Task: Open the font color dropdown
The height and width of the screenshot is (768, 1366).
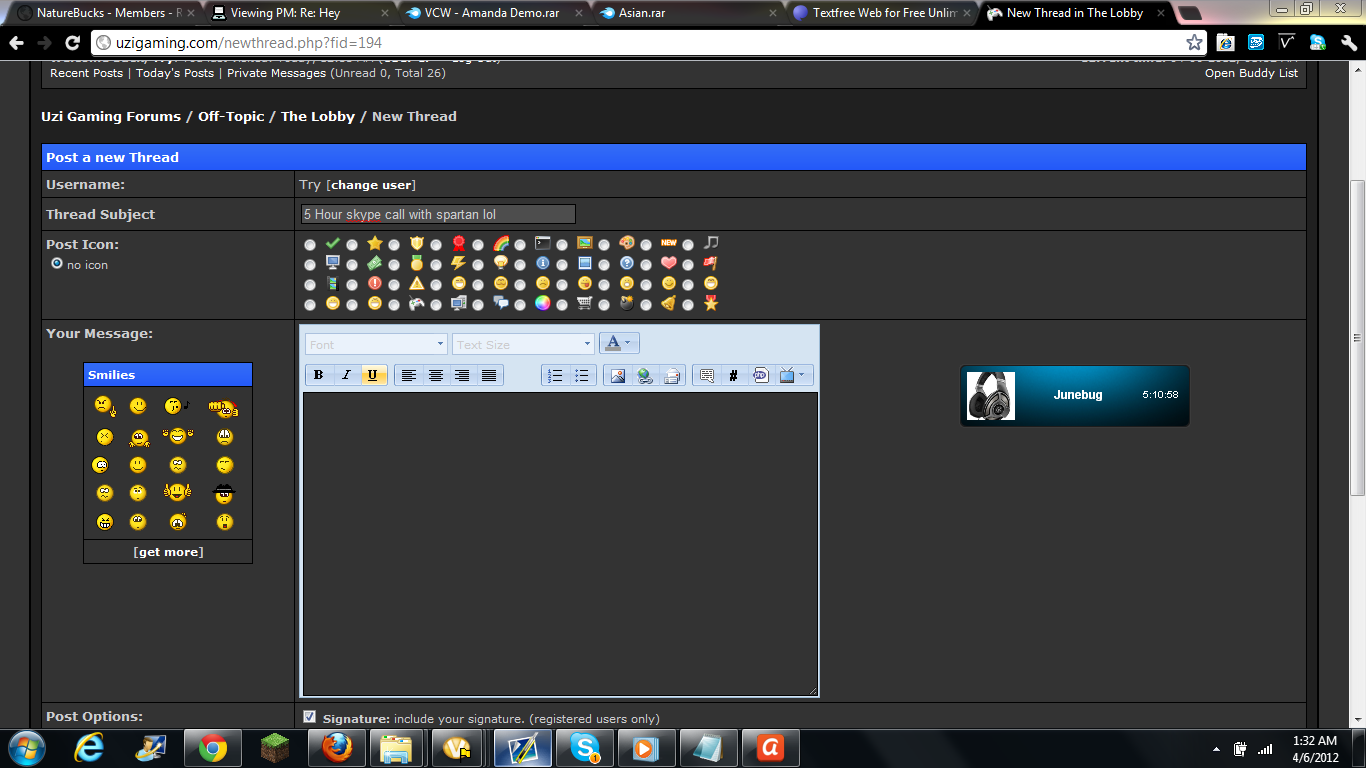Action: [619, 343]
